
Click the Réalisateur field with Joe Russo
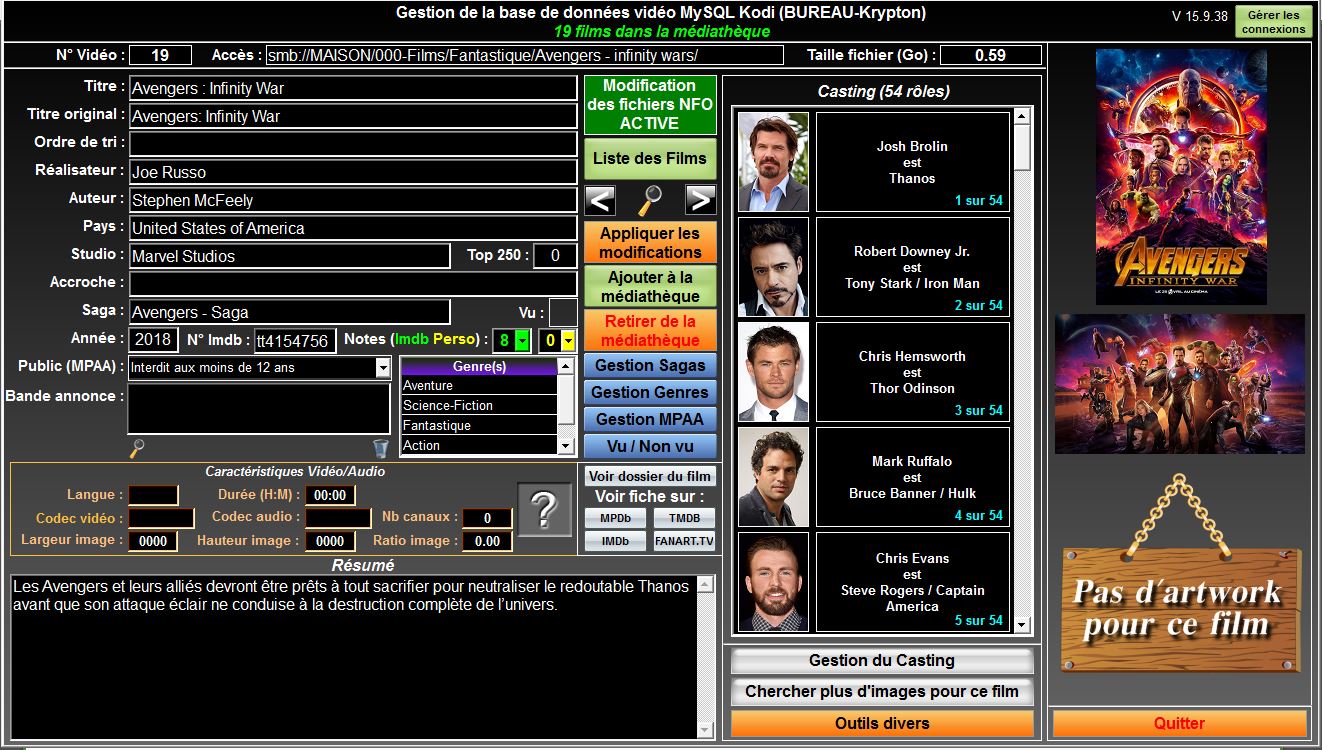(x=353, y=172)
